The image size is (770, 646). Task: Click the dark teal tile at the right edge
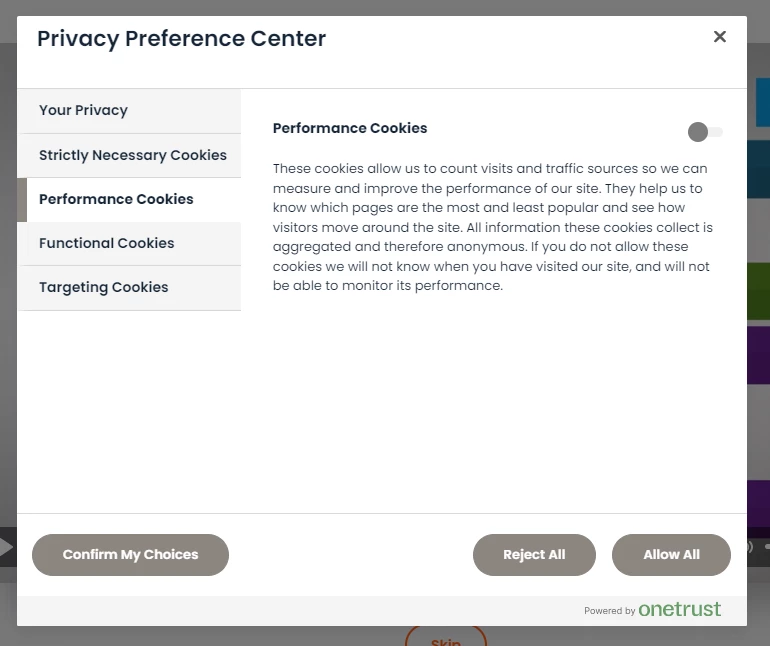point(759,168)
